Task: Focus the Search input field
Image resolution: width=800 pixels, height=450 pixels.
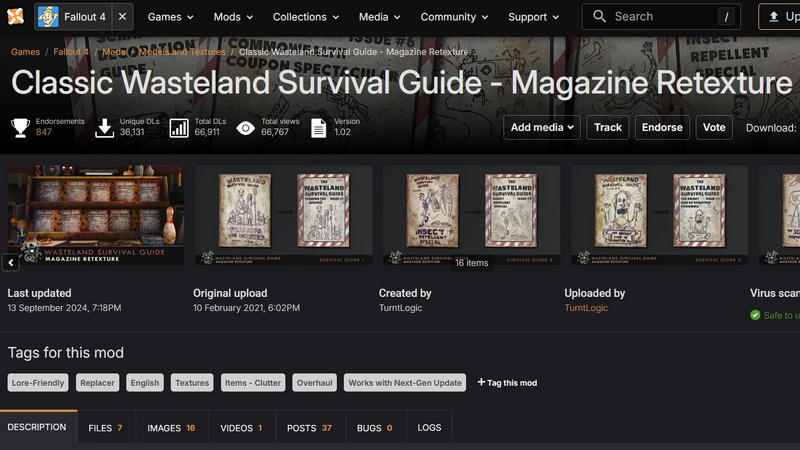Action: click(661, 17)
